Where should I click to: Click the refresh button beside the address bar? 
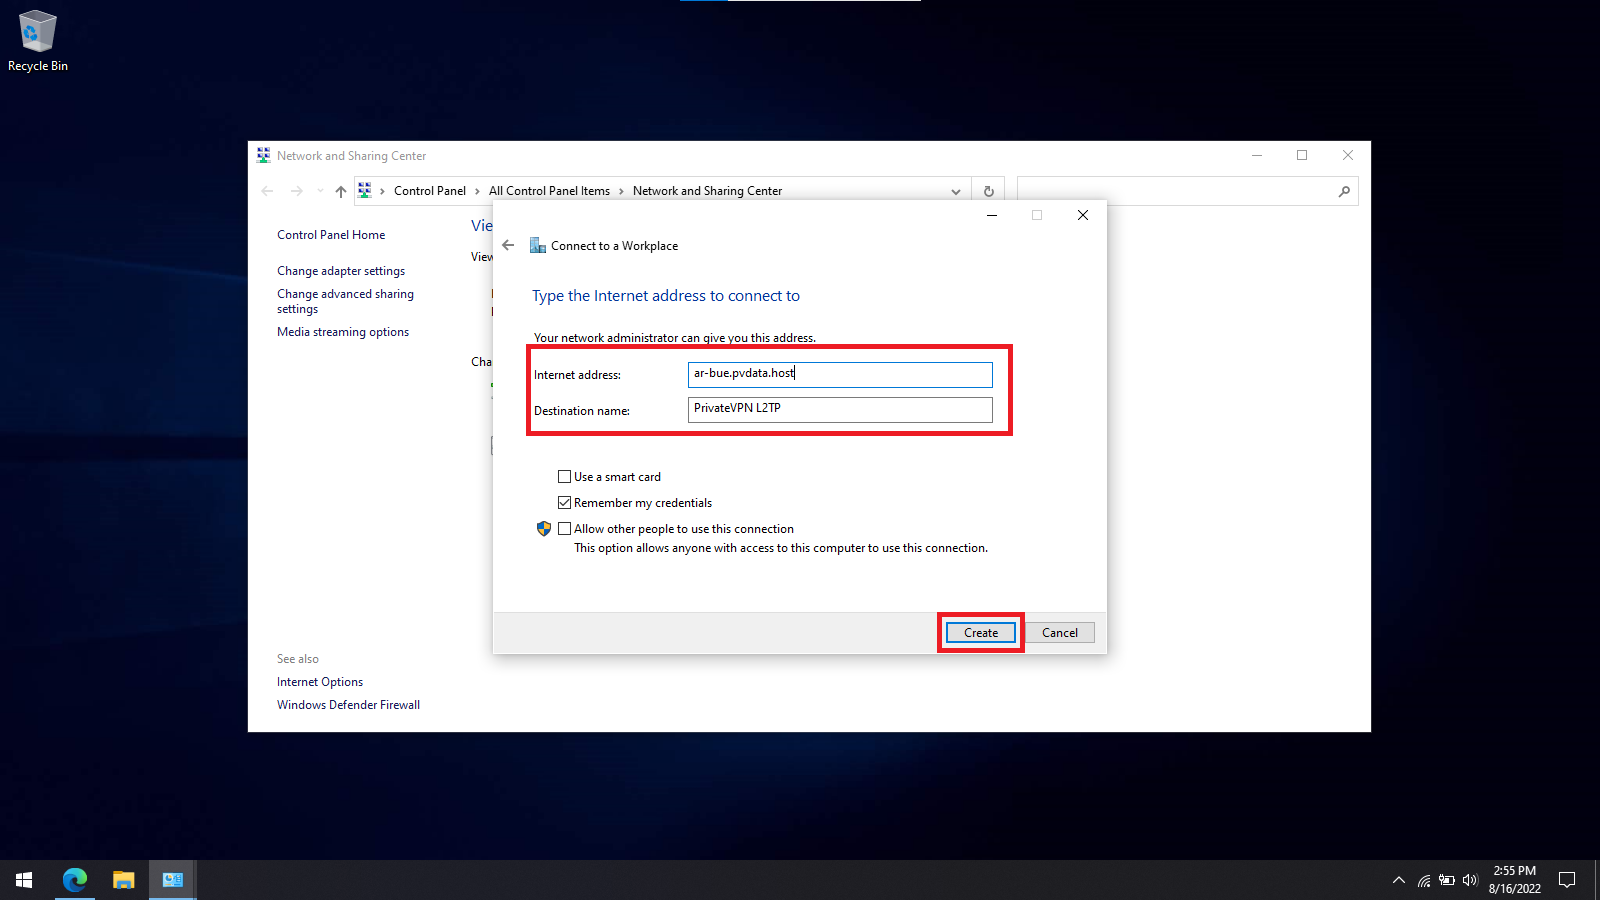(x=988, y=191)
